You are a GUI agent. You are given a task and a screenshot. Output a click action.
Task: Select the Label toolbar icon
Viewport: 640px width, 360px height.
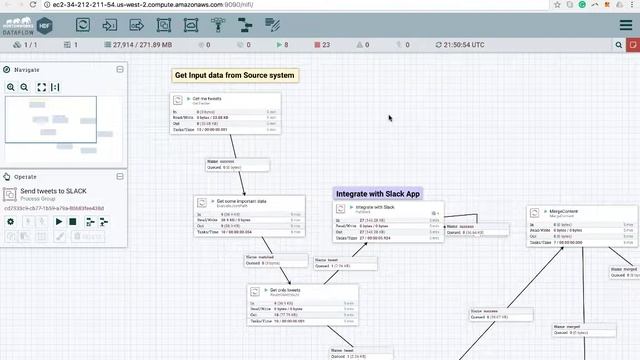272,25
